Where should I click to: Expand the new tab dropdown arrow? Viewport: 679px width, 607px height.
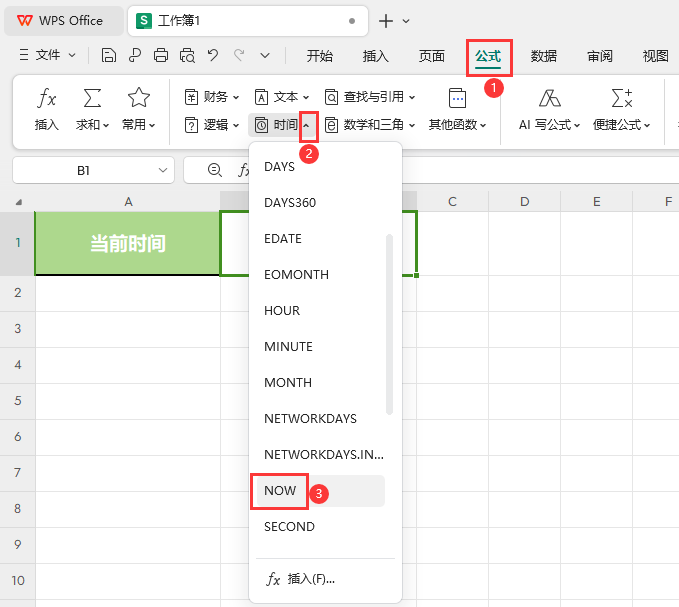(x=406, y=21)
